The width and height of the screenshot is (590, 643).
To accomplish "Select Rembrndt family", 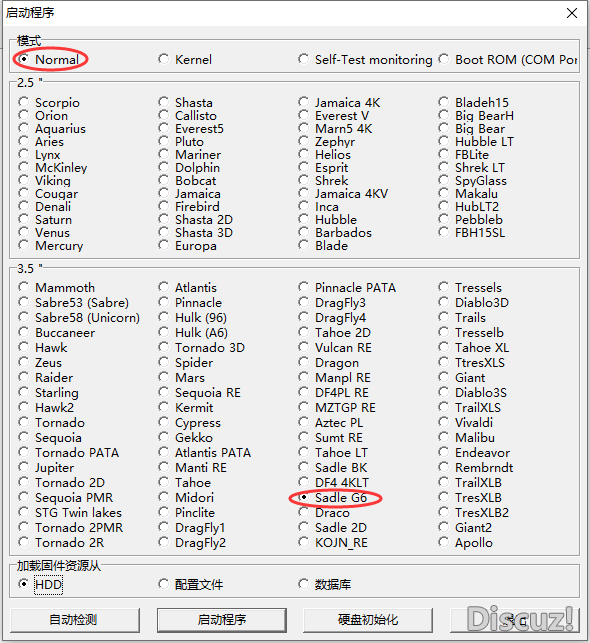I will point(443,467).
